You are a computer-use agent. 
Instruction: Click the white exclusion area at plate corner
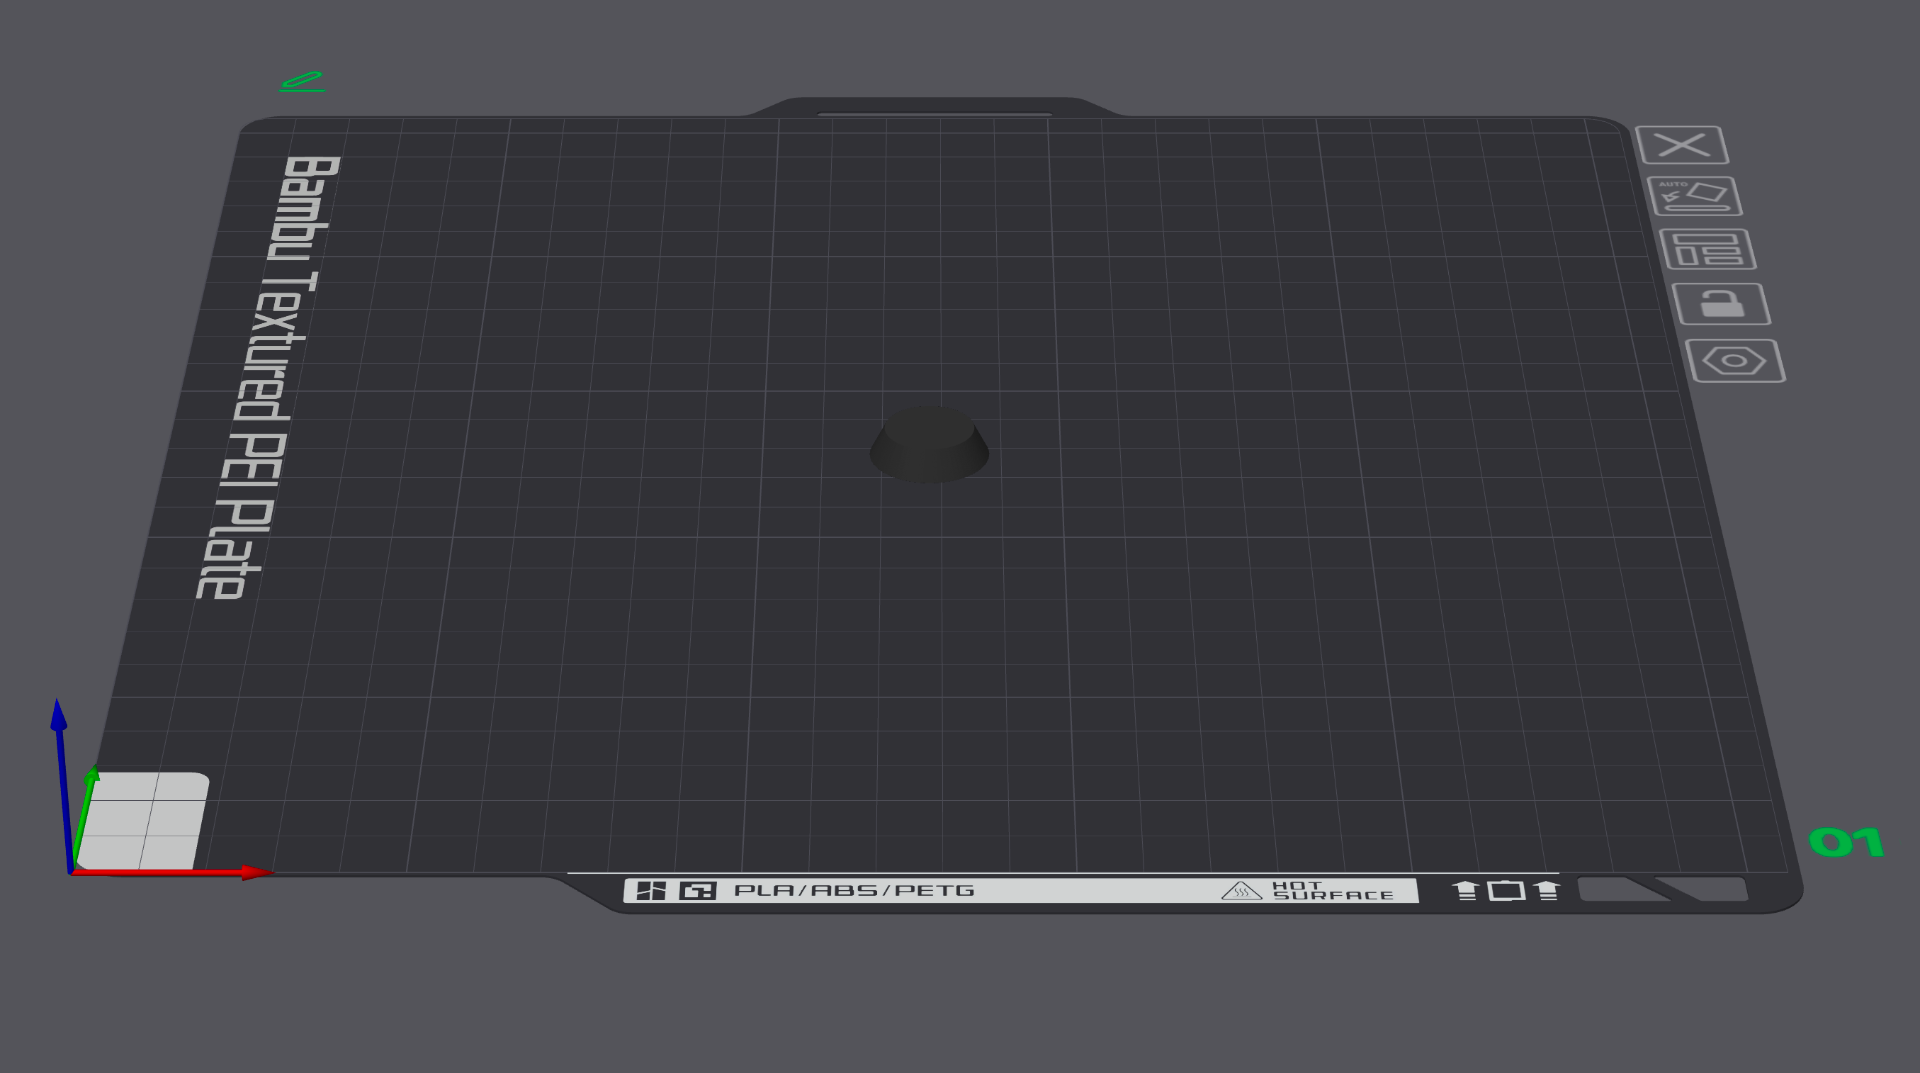(x=143, y=821)
